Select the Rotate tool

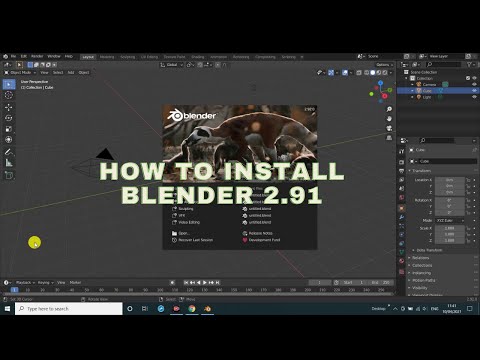point(9,118)
